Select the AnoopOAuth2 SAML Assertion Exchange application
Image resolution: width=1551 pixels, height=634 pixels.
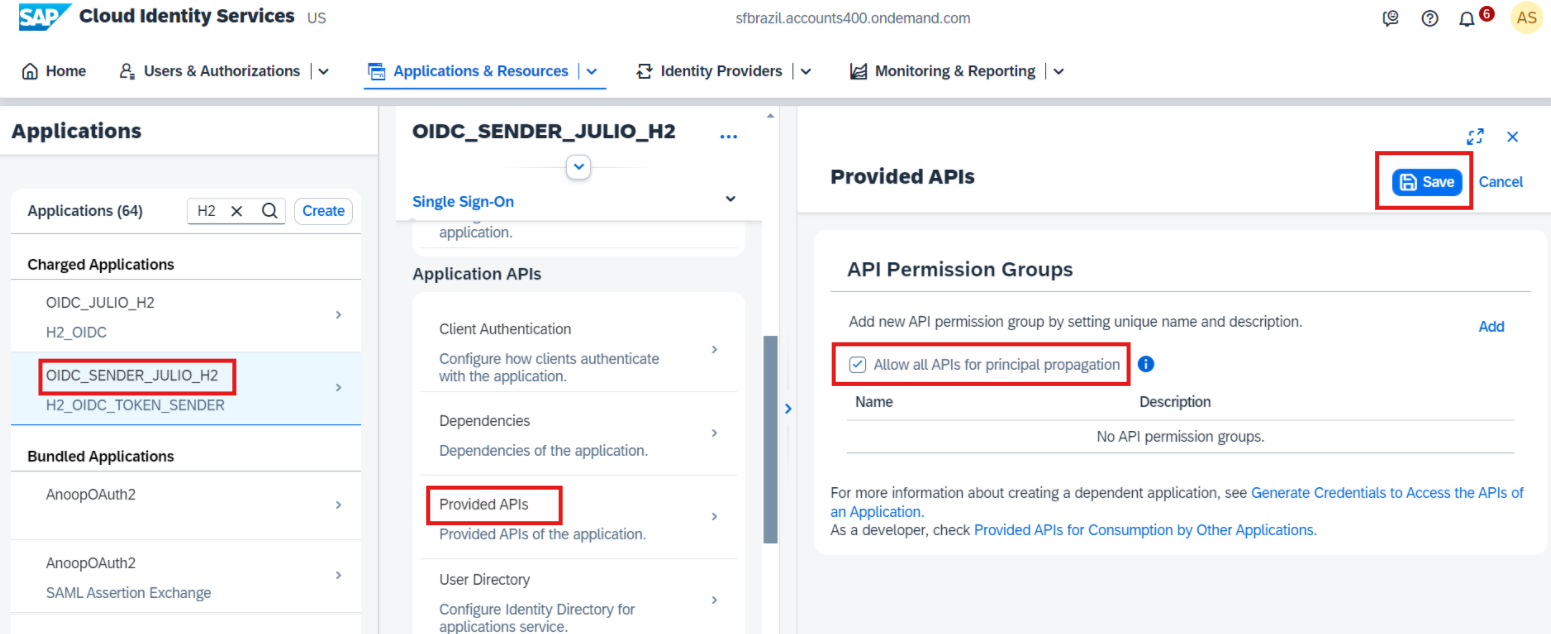[186, 577]
